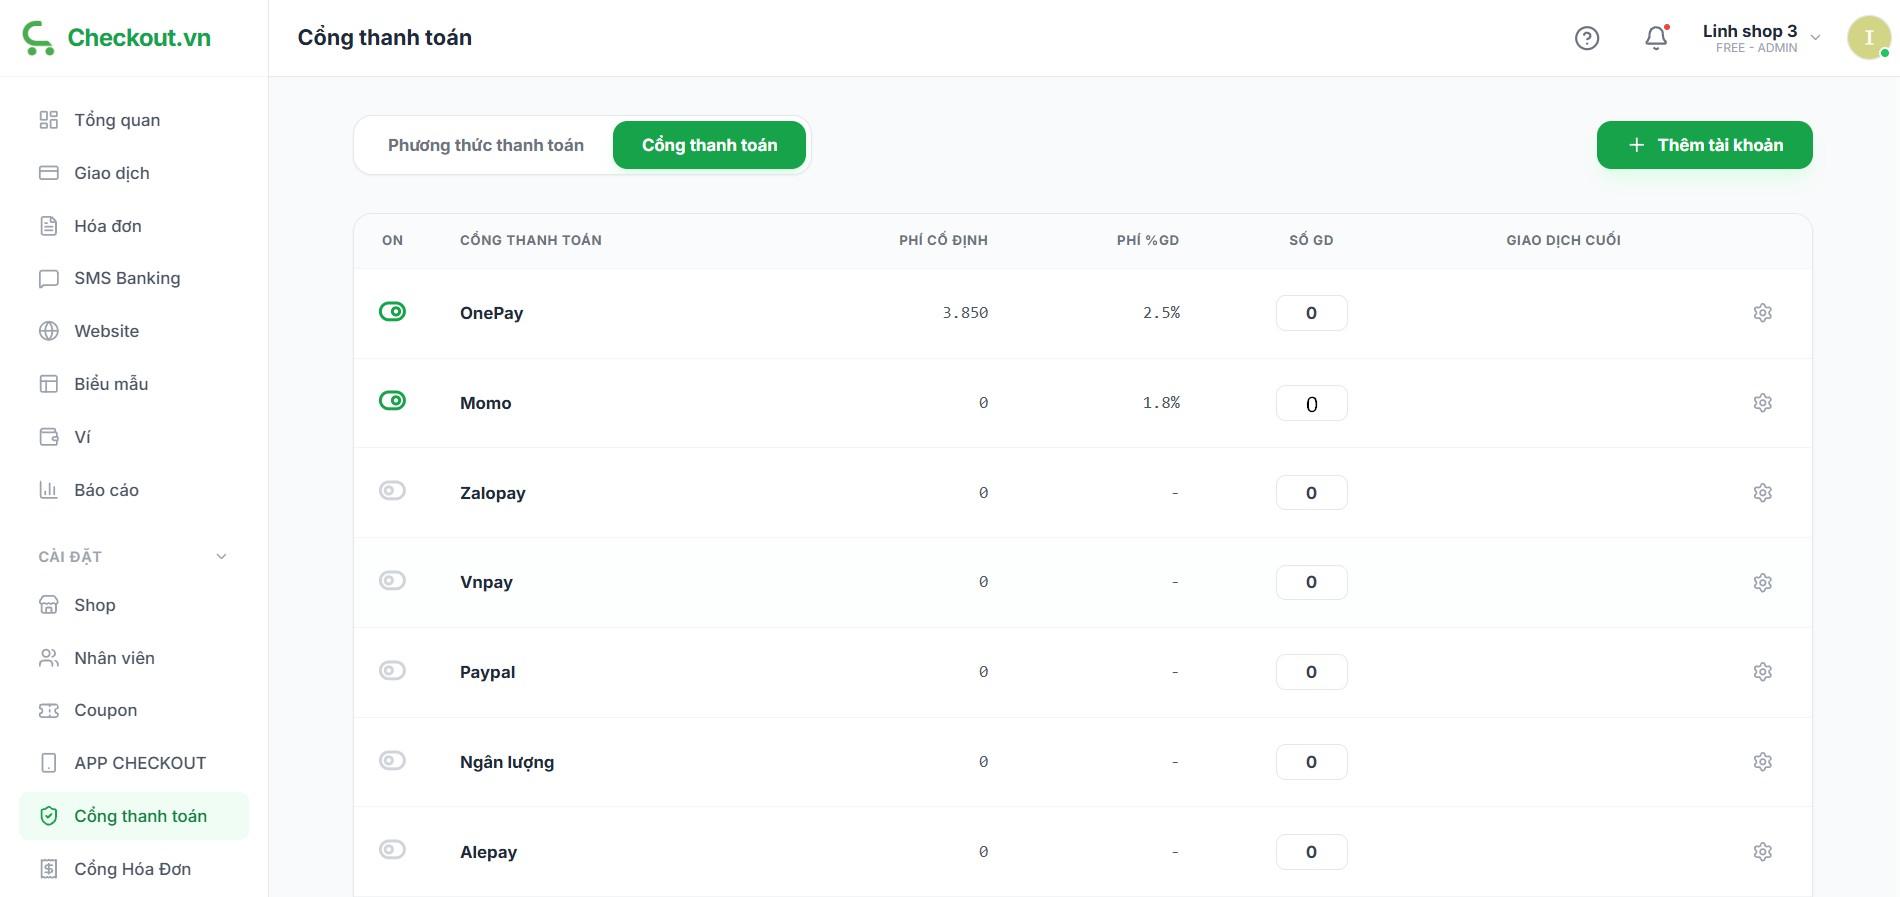Screen dimensions: 1900x897
Task: Click the Zalopay settings gear
Action: coord(1762,493)
